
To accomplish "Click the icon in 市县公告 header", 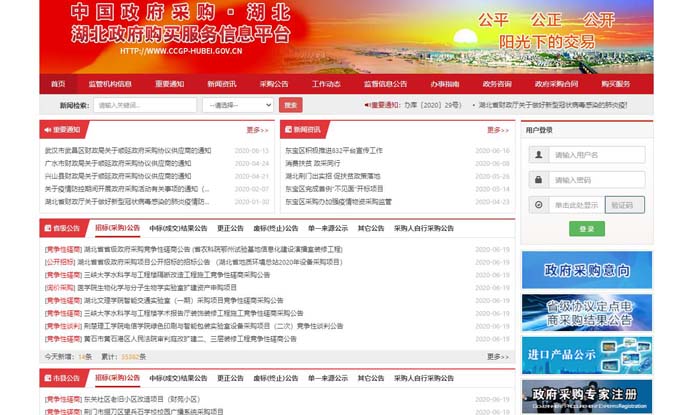I will point(48,378).
